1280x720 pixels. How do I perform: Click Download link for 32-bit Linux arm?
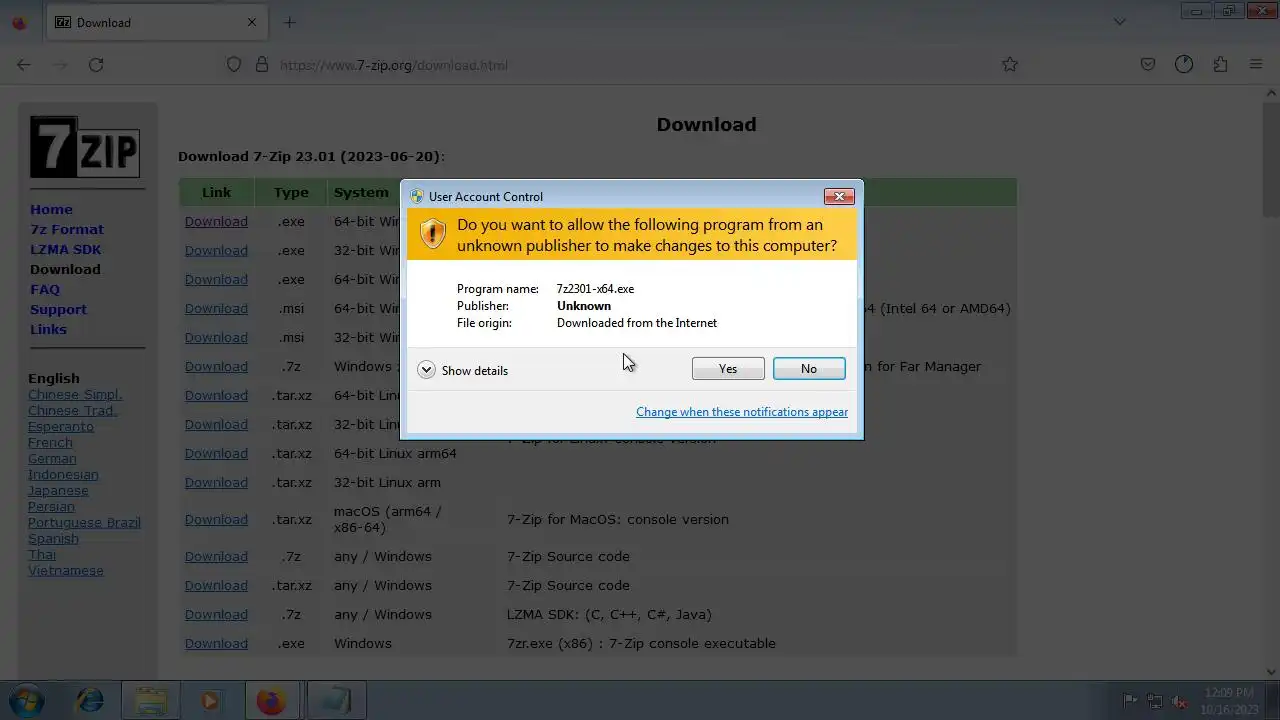tap(216, 482)
